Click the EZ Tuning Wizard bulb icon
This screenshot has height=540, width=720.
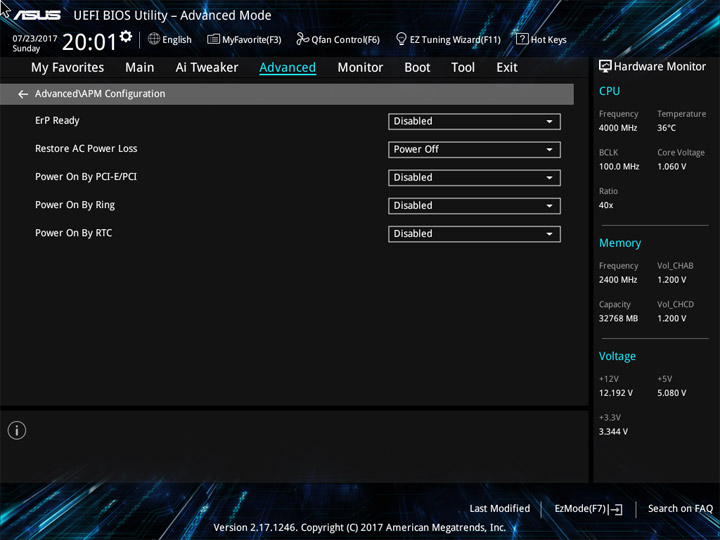click(401, 39)
